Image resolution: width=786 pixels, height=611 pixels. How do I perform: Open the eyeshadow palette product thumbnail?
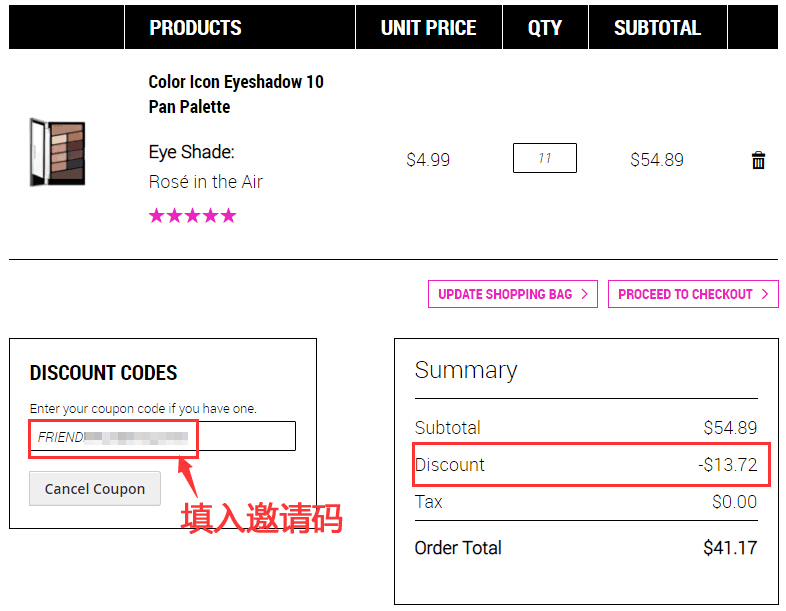(57, 152)
